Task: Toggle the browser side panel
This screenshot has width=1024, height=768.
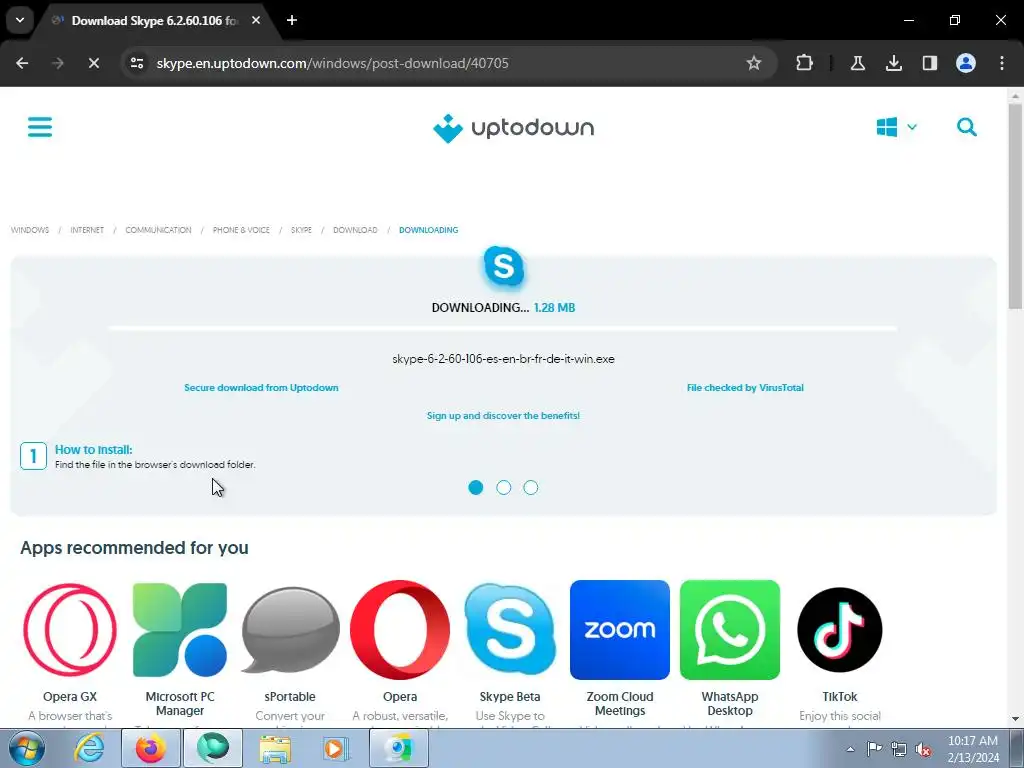Action: [929, 63]
